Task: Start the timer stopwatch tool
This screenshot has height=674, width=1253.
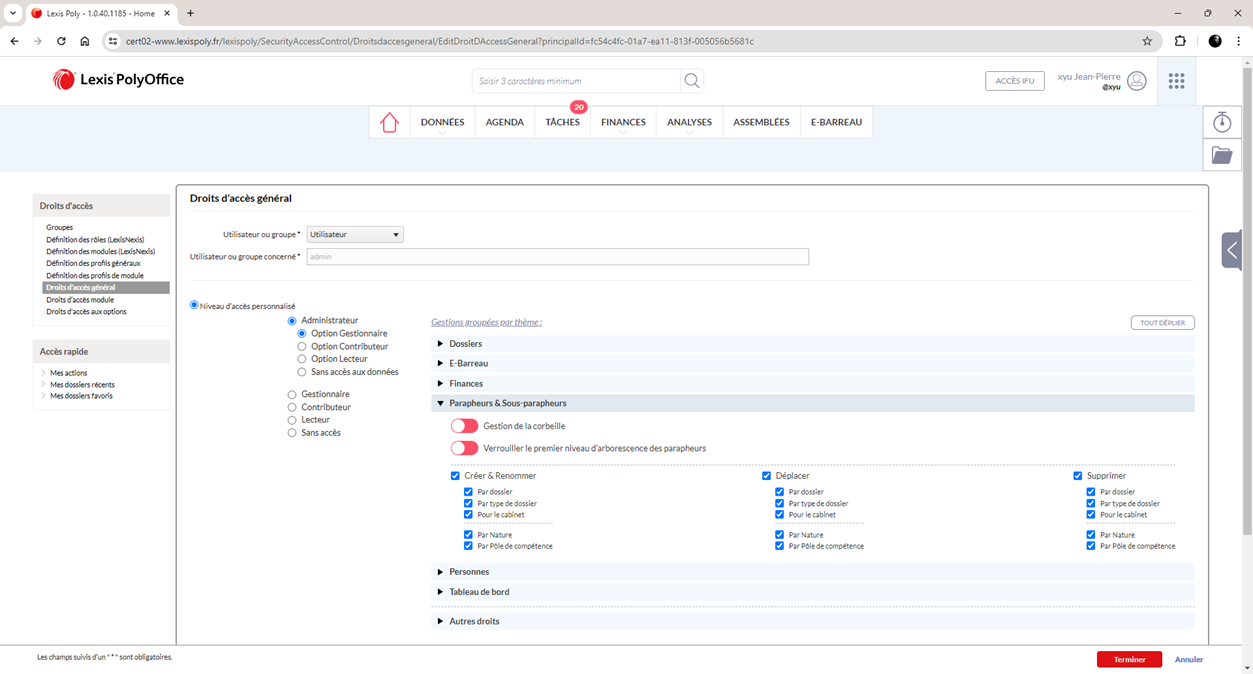Action: [1222, 122]
